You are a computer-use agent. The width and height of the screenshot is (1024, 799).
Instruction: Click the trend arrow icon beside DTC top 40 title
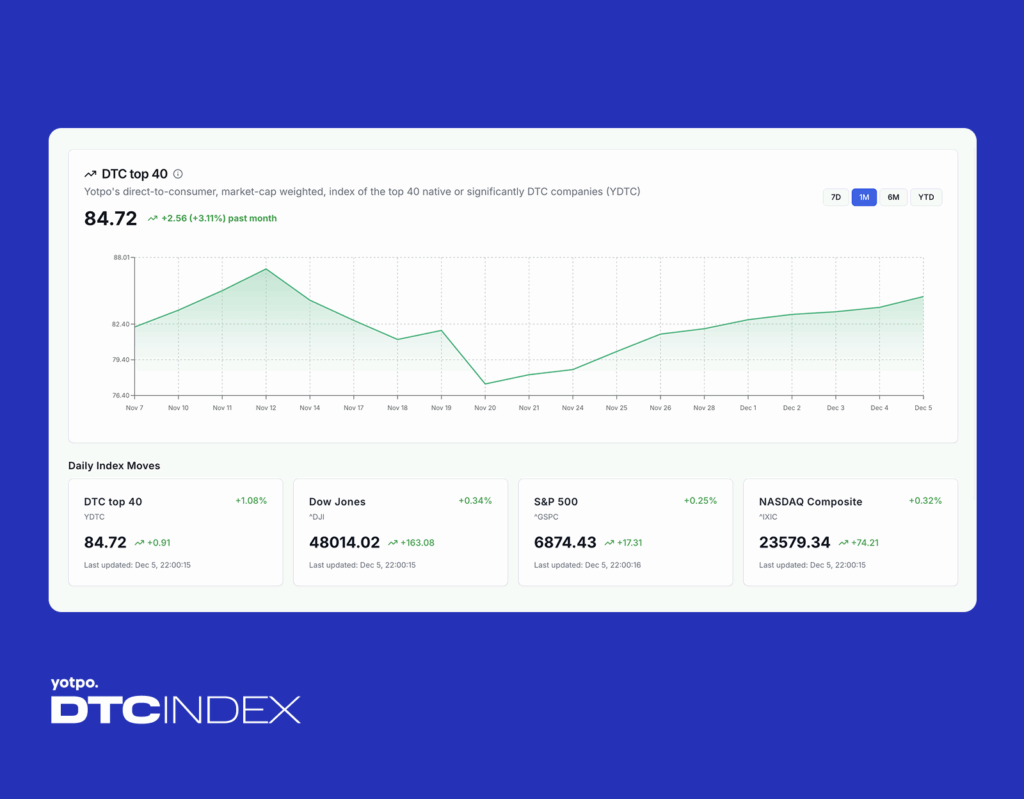tap(89, 174)
